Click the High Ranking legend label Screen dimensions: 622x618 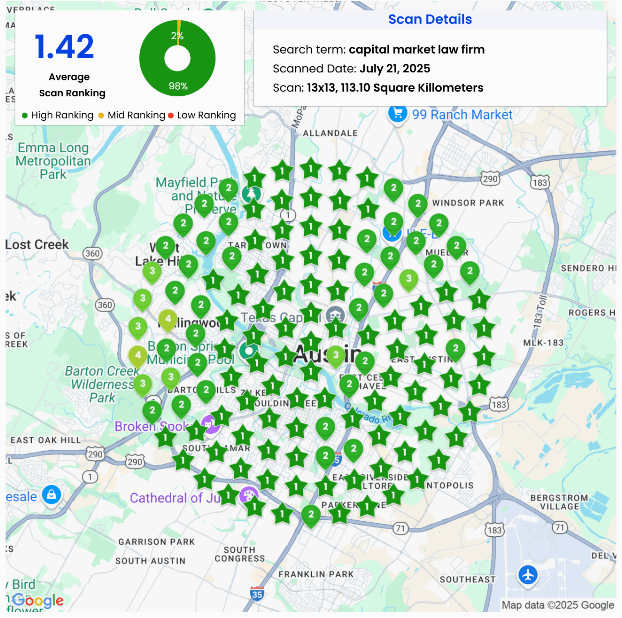[x=62, y=115]
